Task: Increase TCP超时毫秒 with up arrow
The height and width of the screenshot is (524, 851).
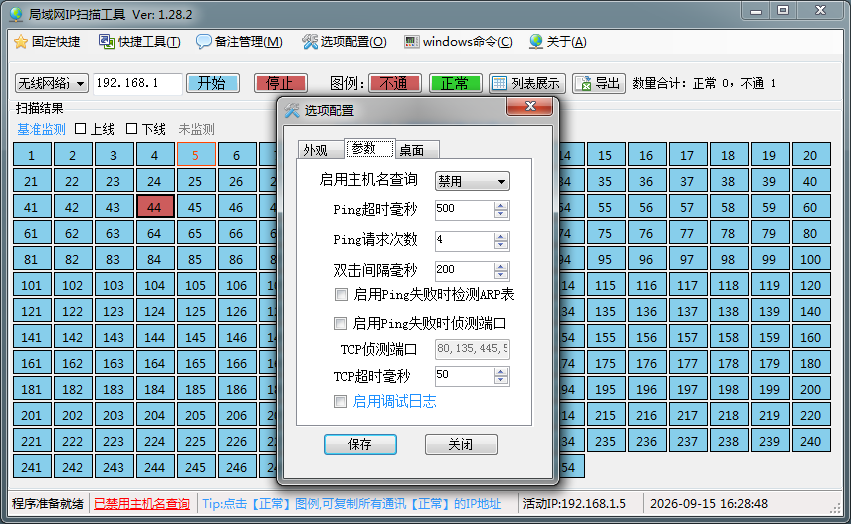Action: (501, 372)
